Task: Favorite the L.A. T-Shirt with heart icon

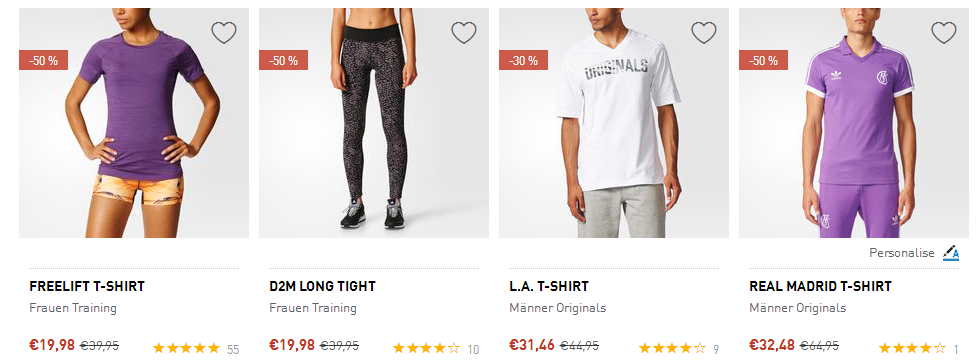Action: tap(704, 32)
